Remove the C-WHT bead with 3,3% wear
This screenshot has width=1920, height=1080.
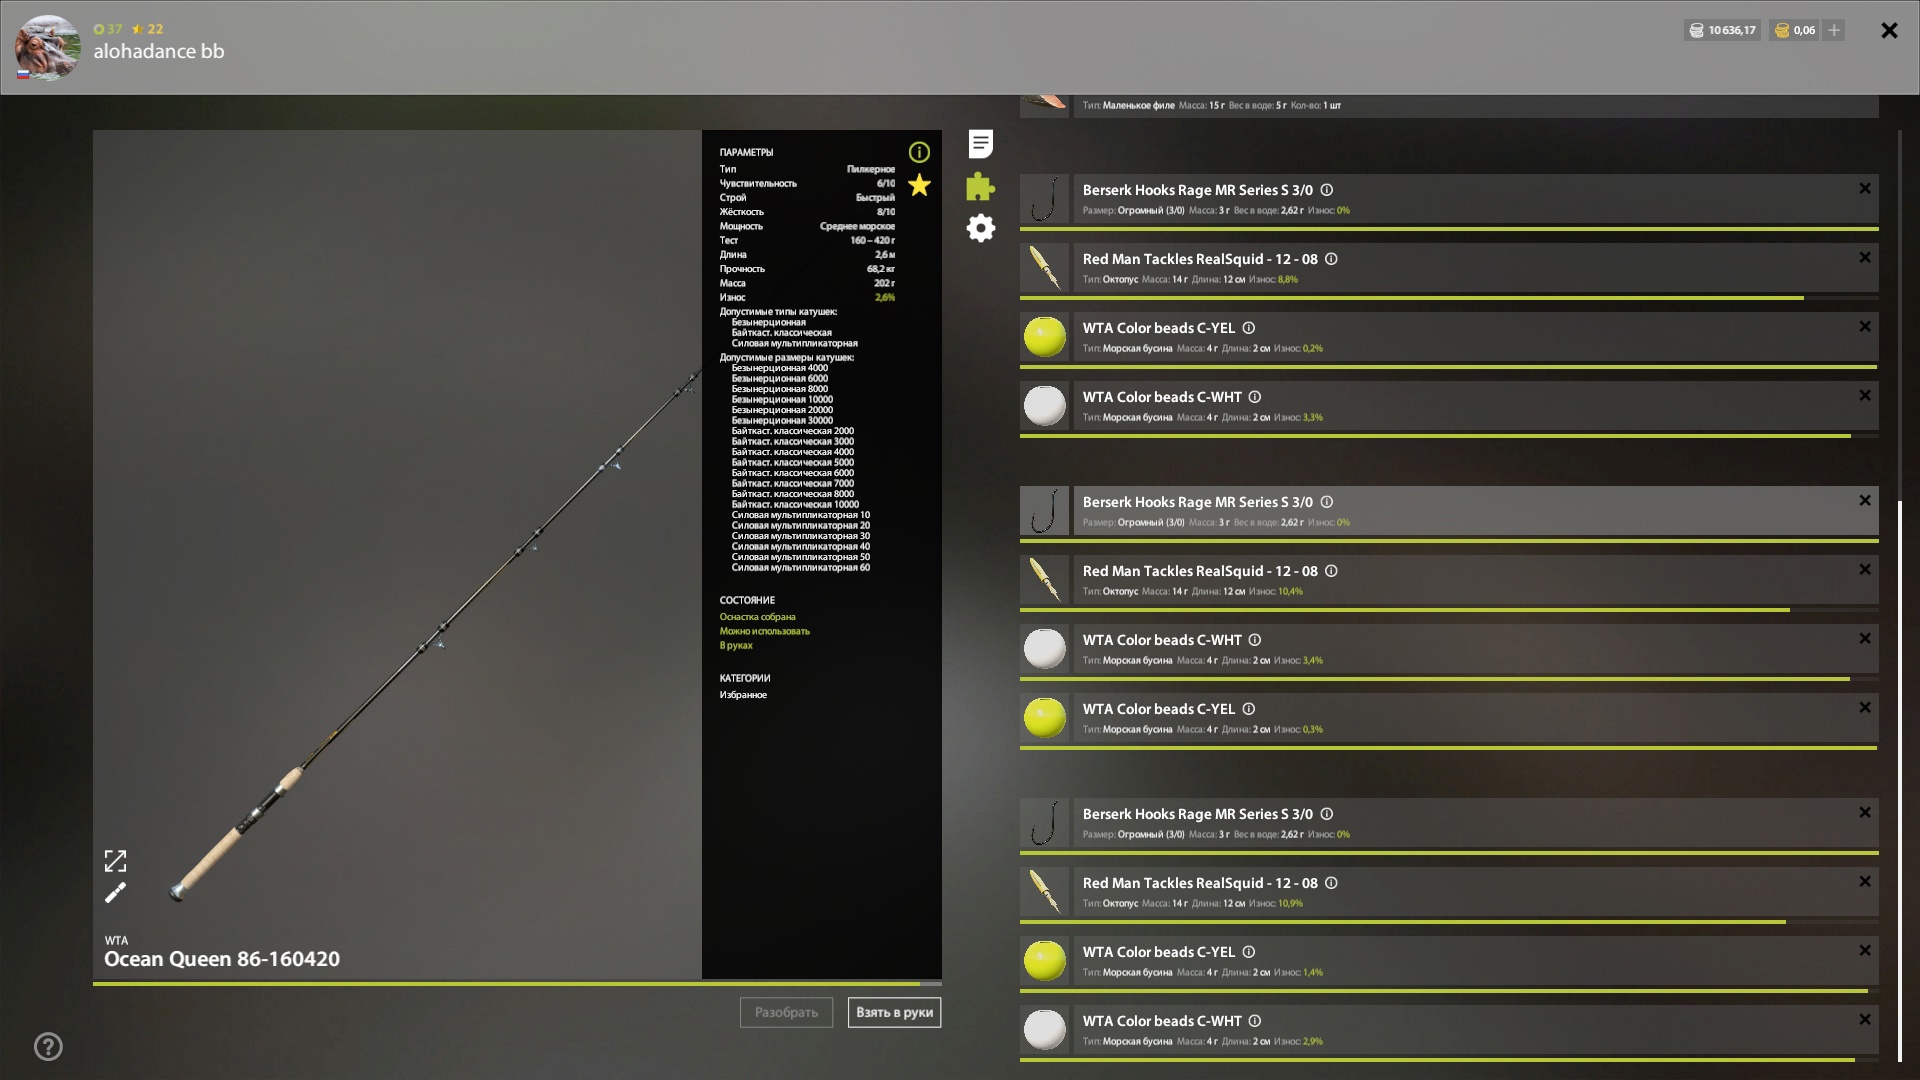(x=1865, y=396)
